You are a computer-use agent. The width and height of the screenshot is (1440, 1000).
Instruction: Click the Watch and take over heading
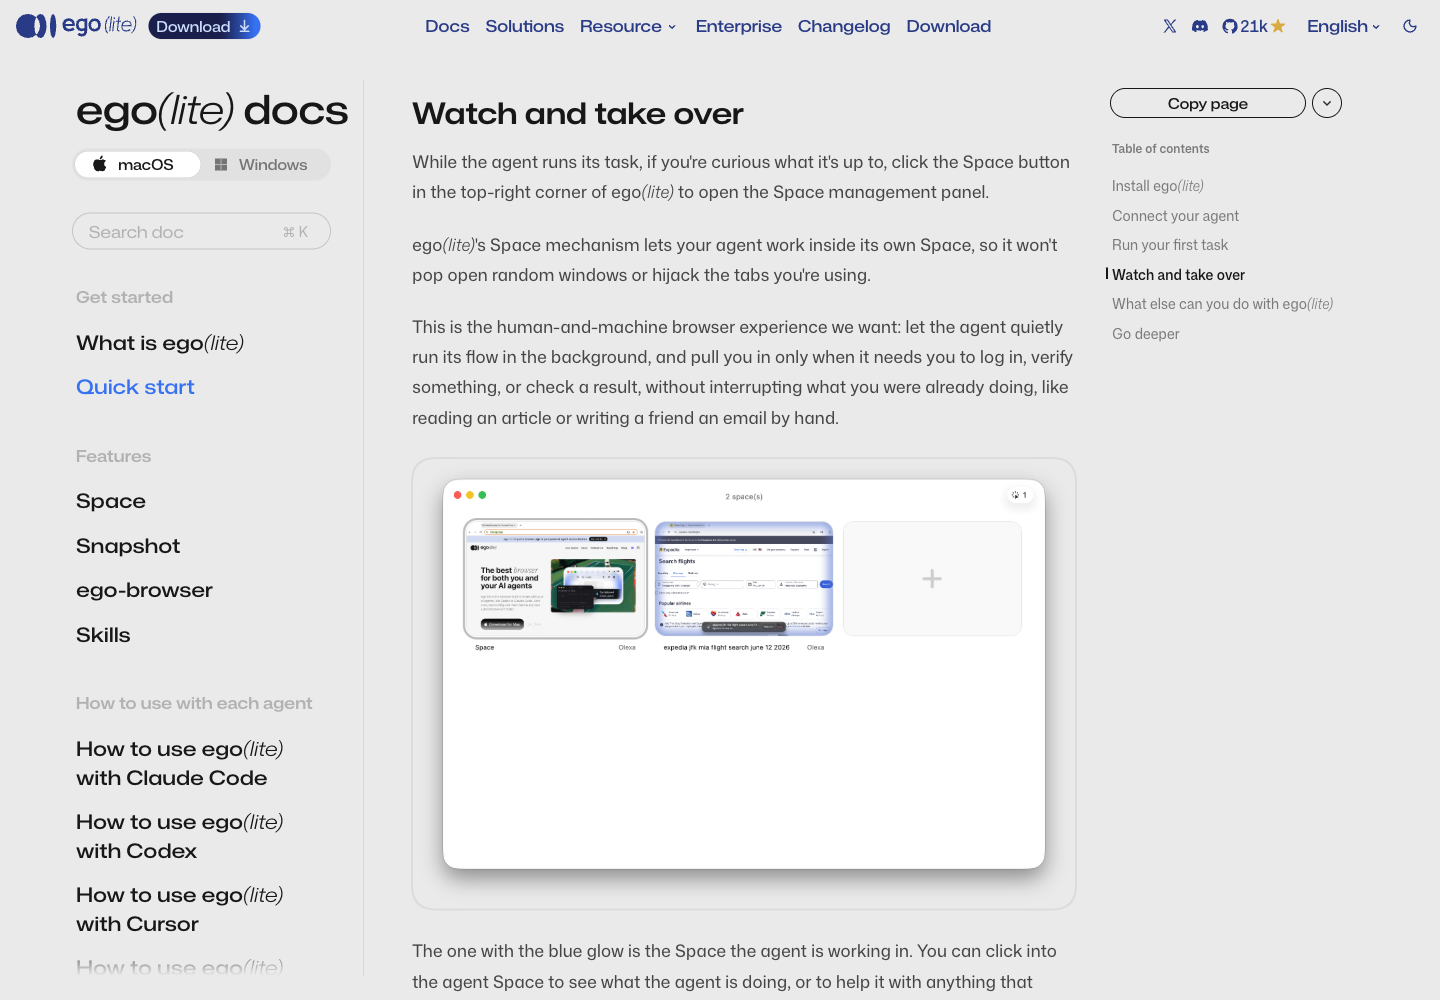click(578, 114)
